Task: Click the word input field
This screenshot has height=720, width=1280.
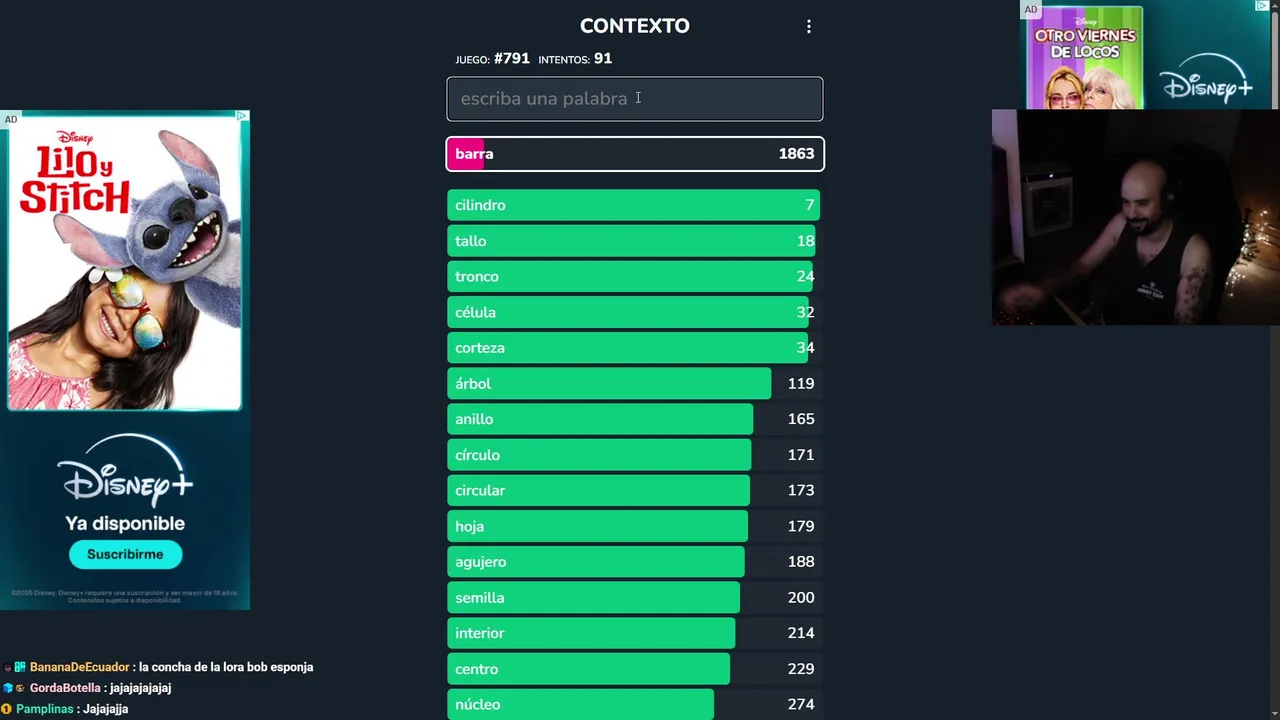Action: [634, 99]
